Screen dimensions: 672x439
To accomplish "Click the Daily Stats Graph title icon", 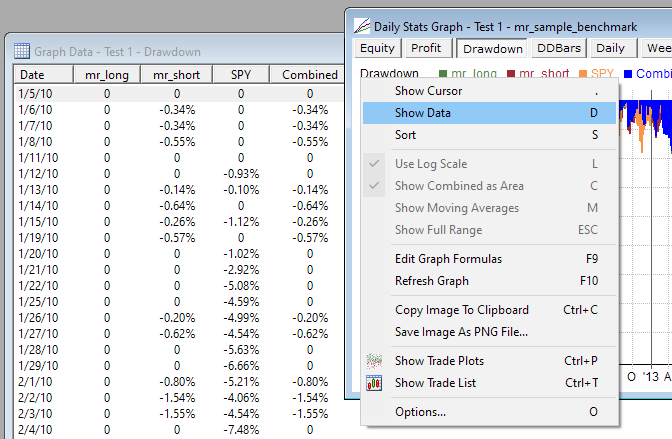I will pyautogui.click(x=360, y=25).
